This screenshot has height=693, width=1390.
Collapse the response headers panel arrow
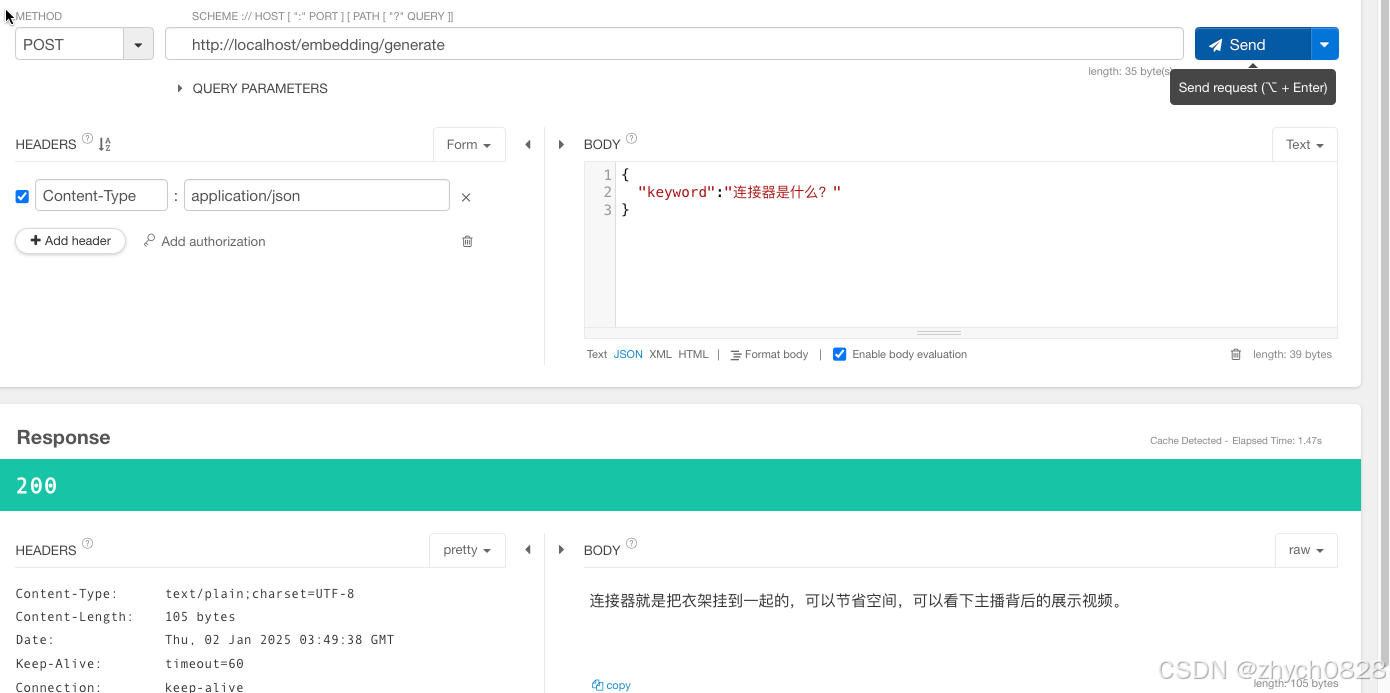(528, 550)
